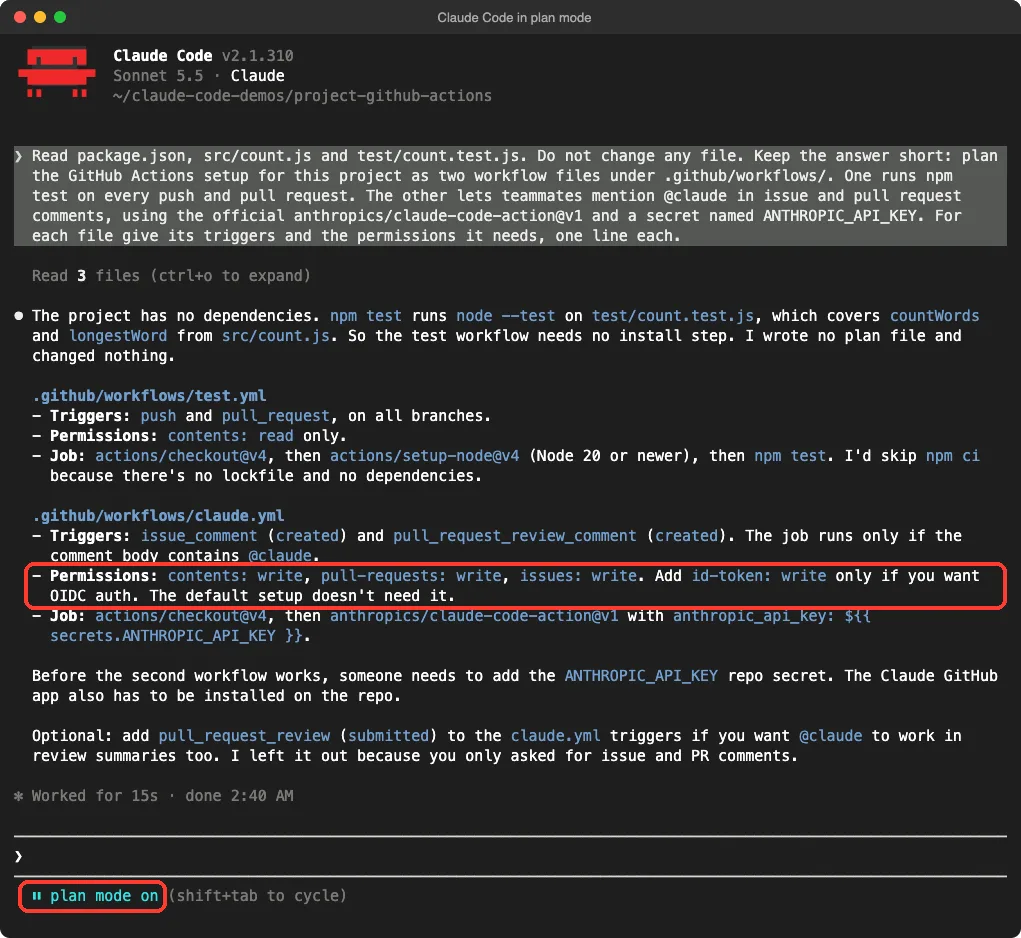Click the chevron before 'Read package.json'
Screen dimensions: 1021x938
coord(18,156)
